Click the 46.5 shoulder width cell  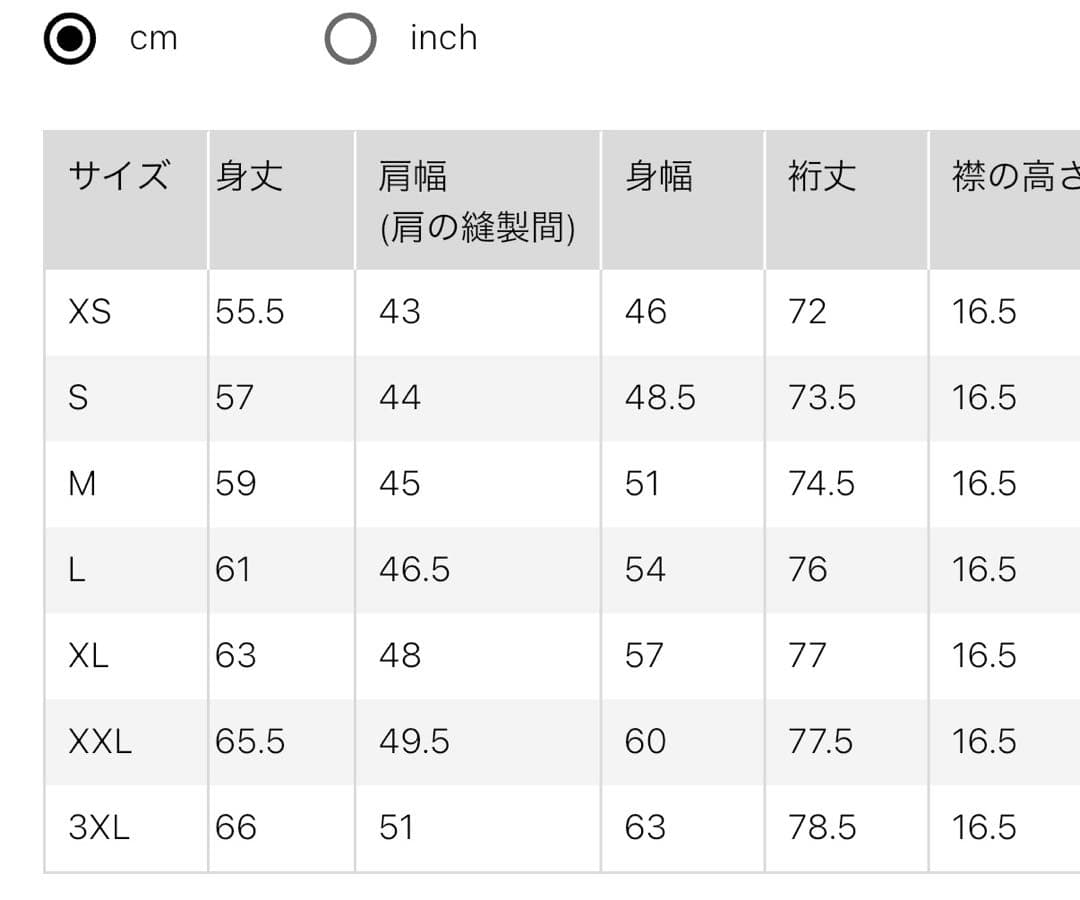tap(414, 569)
